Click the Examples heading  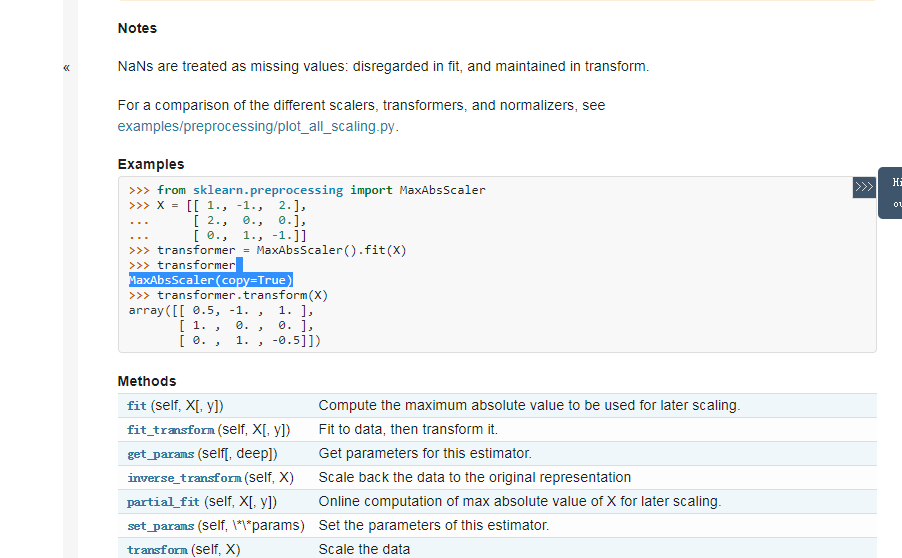pos(151,164)
